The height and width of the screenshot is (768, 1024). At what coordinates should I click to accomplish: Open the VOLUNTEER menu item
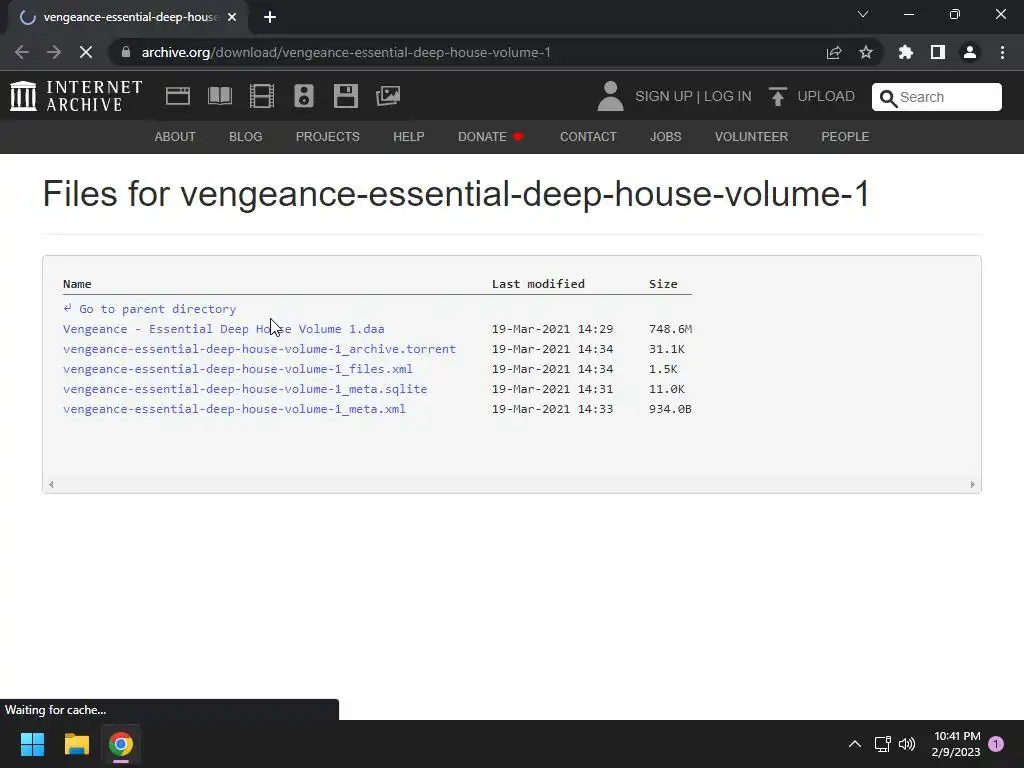751,136
